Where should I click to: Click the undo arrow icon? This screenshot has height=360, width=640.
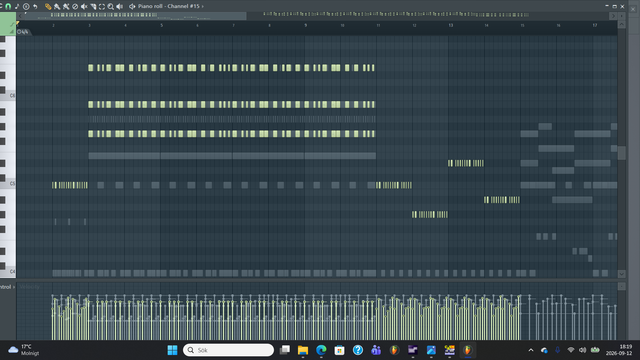(35, 6)
